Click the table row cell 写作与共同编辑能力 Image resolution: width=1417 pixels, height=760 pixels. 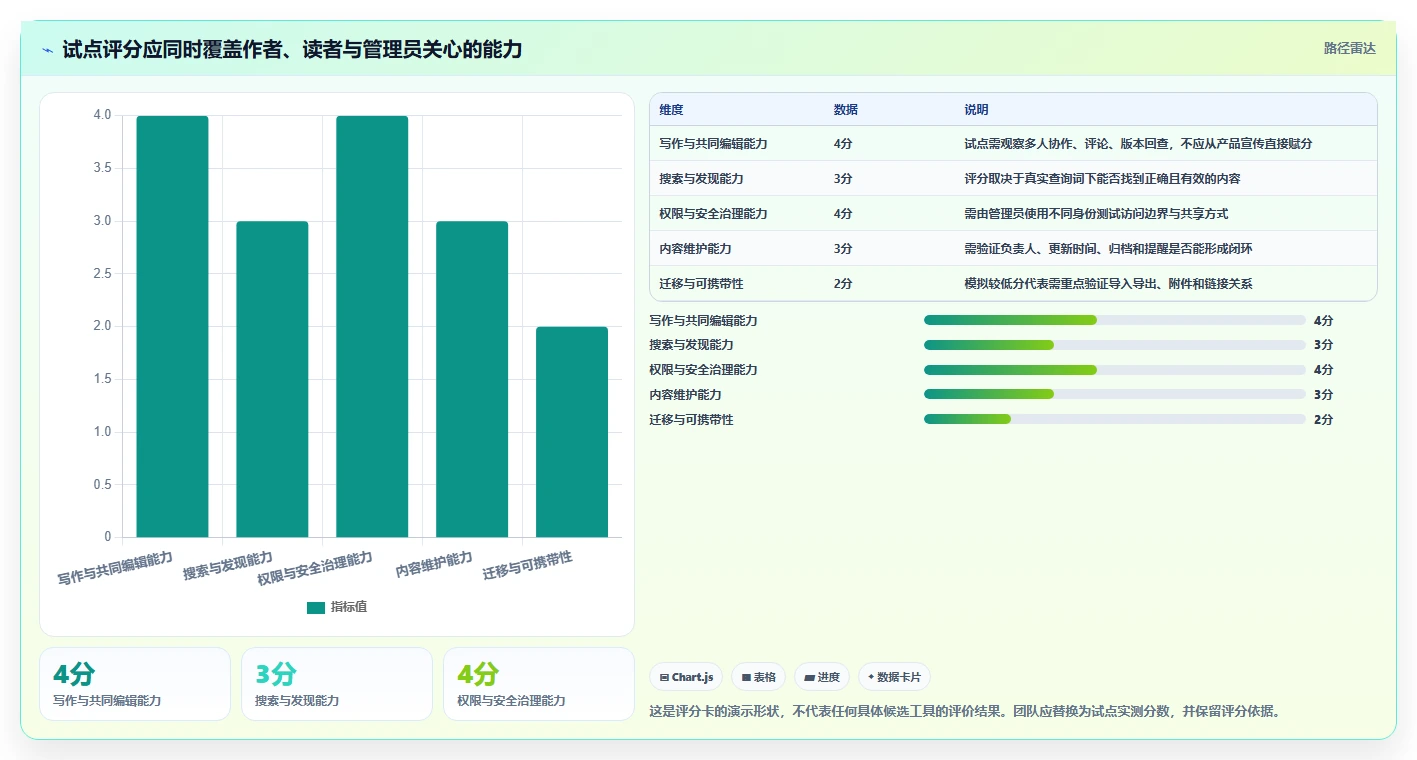[713, 144]
